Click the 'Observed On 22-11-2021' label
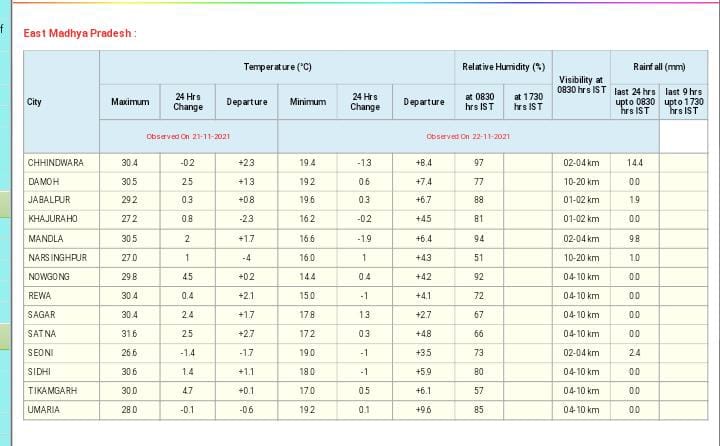The height and width of the screenshot is (446, 720). (x=468, y=136)
